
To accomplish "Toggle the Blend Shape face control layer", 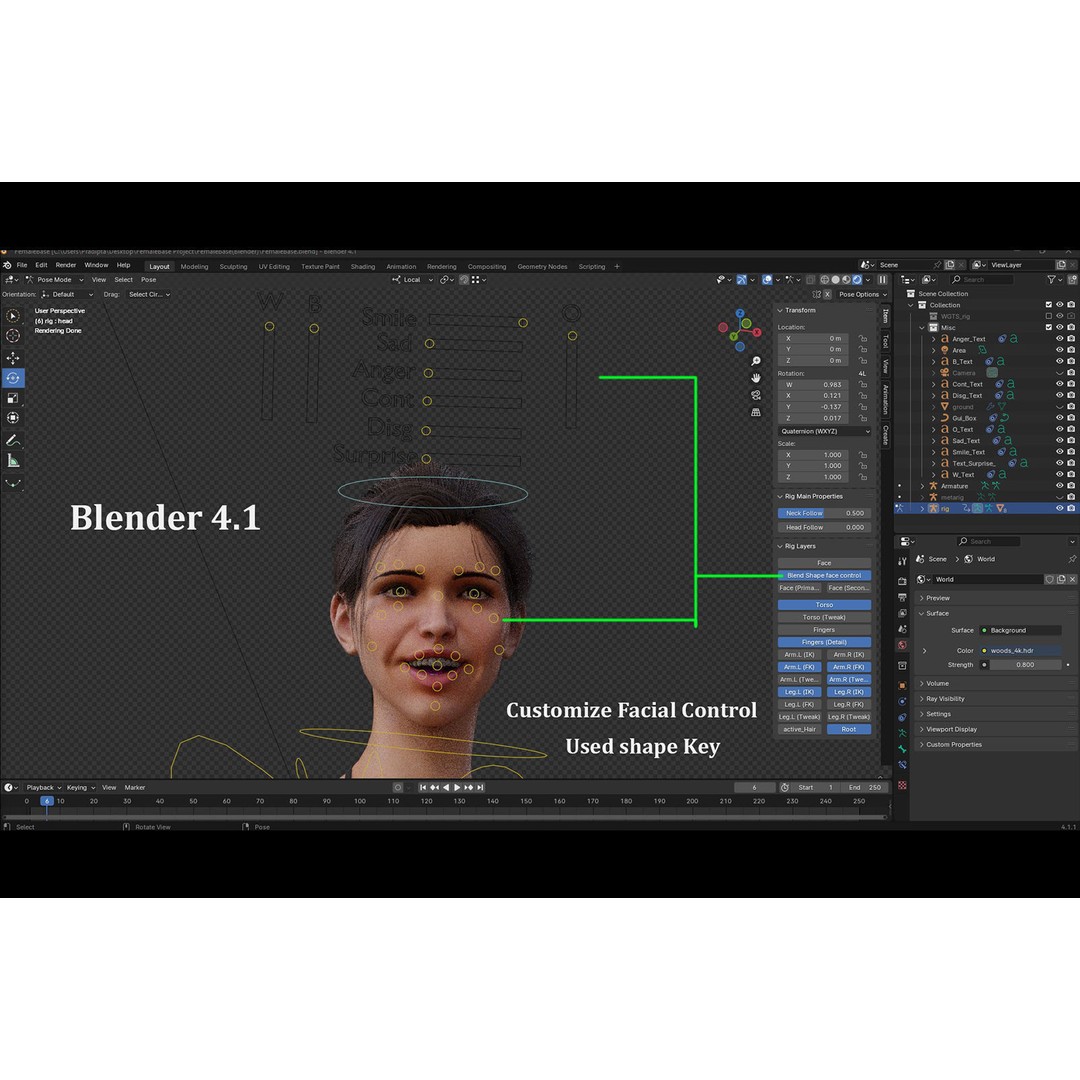I will [824, 575].
